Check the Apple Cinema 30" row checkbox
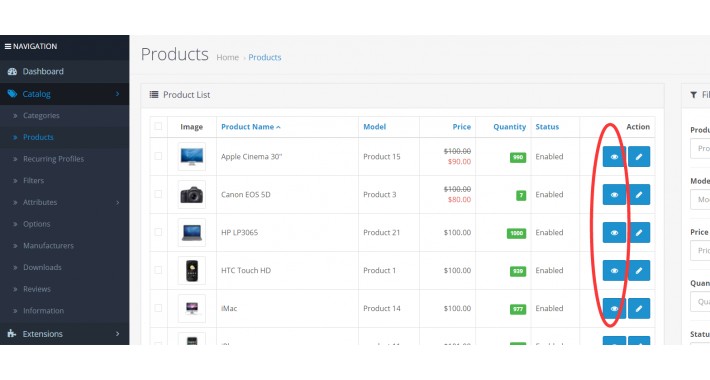 (158, 156)
